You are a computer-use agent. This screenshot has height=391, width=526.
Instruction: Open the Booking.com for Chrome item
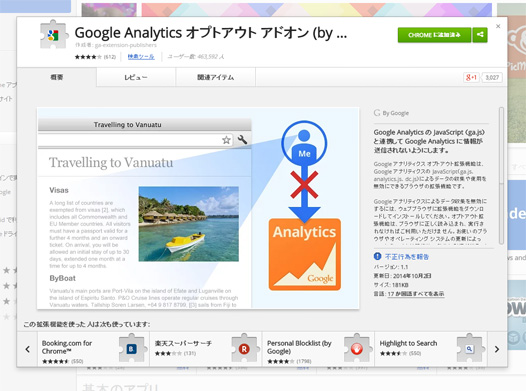(x=93, y=349)
